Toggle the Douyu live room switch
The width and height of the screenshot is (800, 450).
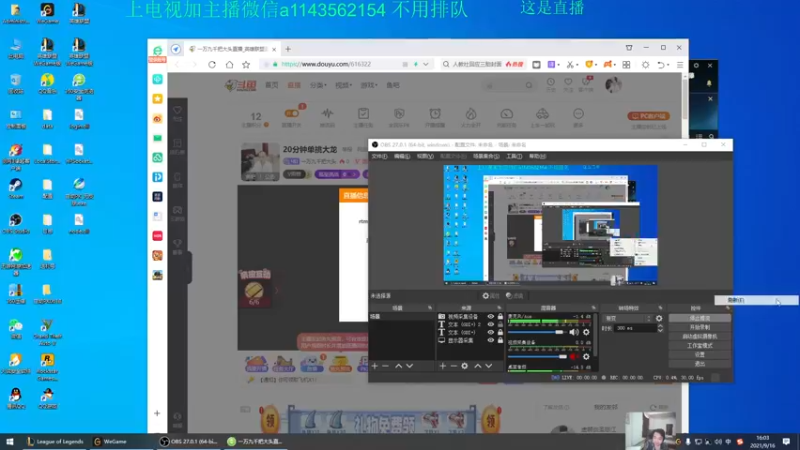tap(292, 113)
